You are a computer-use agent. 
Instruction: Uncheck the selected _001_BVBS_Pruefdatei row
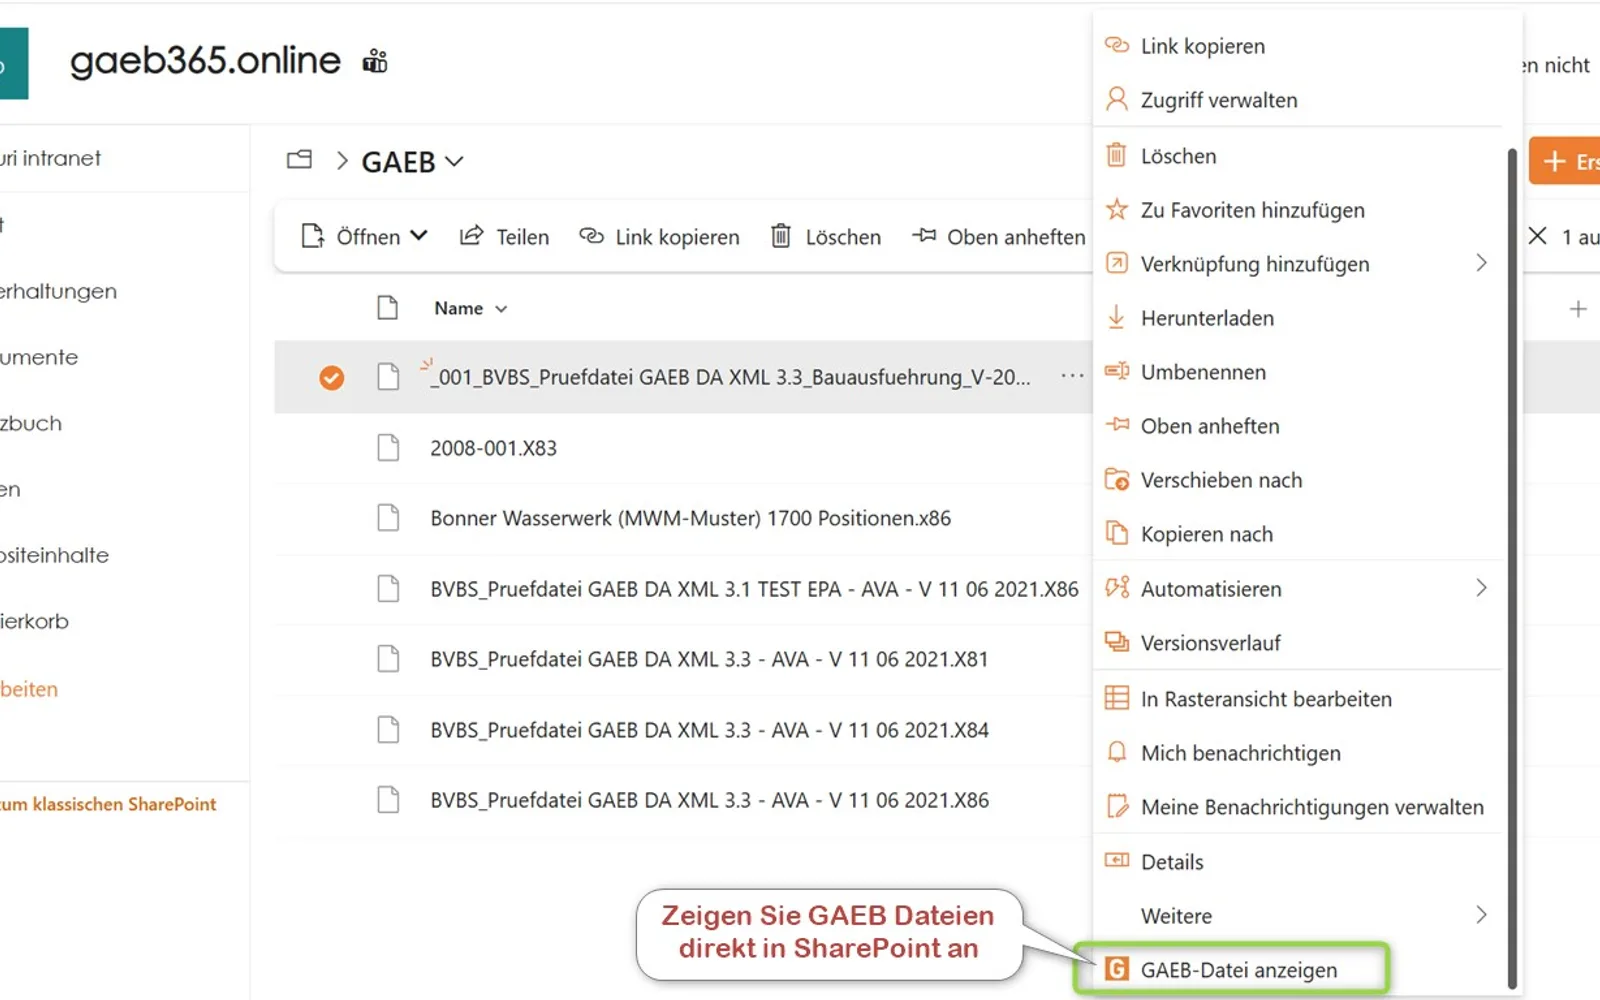point(331,377)
